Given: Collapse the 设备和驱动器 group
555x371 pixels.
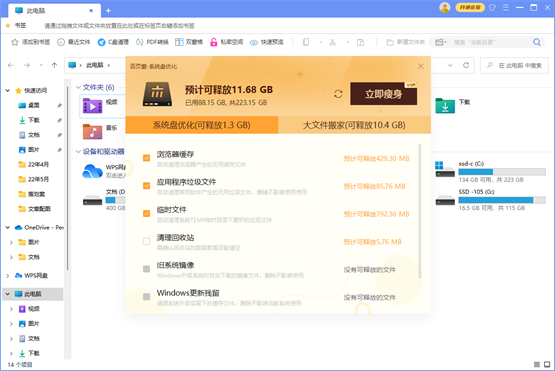Looking at the screenshot, I should click(78, 152).
